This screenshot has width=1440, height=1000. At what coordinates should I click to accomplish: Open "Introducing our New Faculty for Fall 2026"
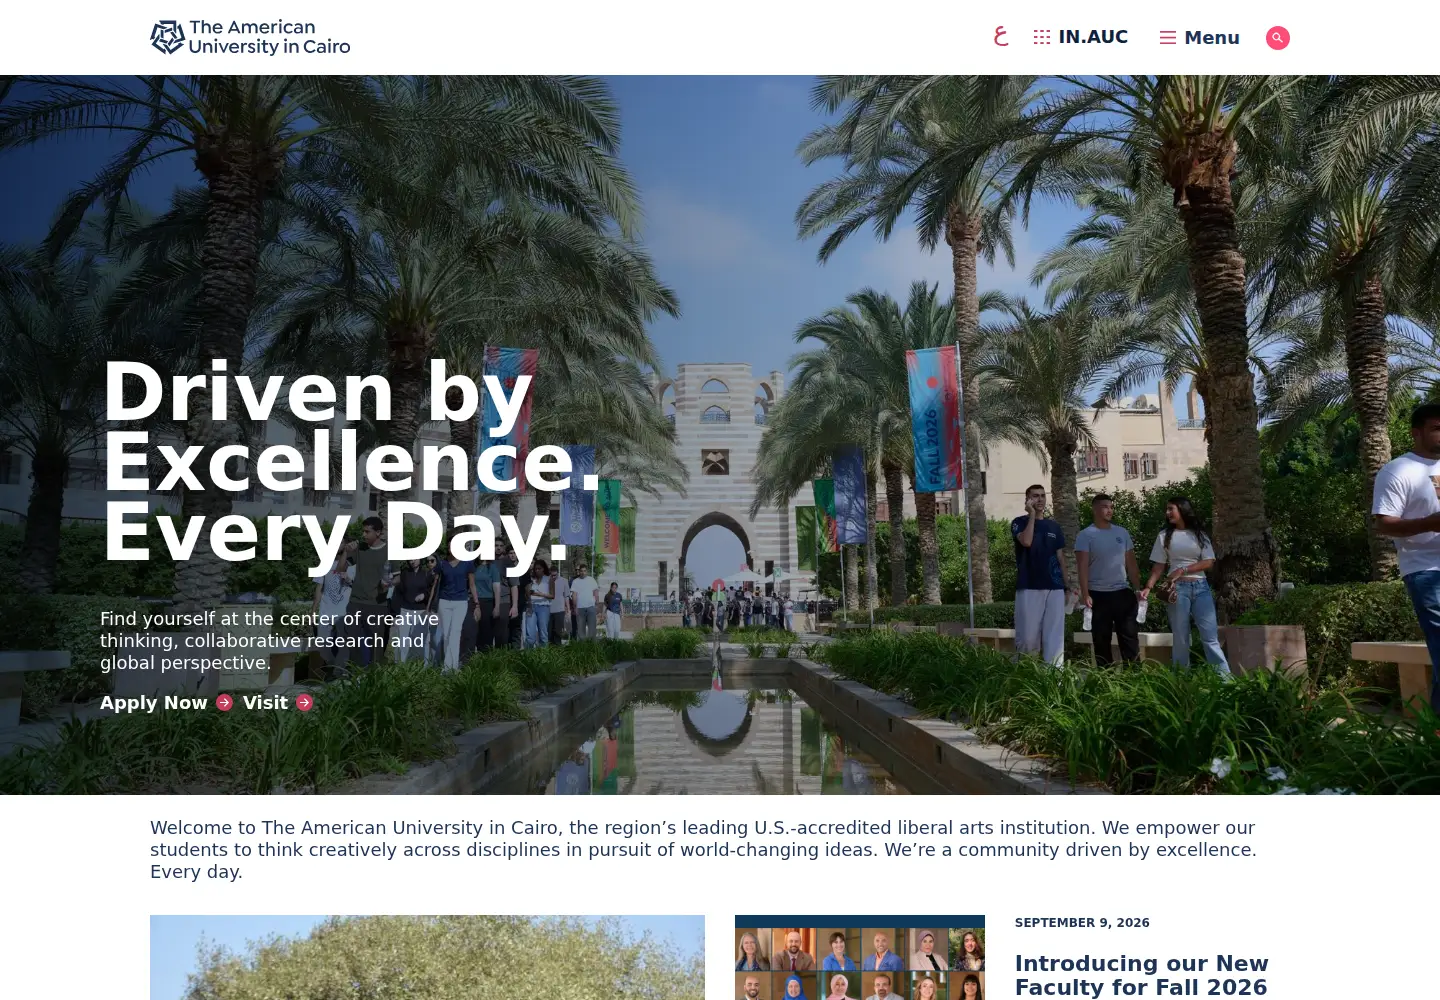1142,975
